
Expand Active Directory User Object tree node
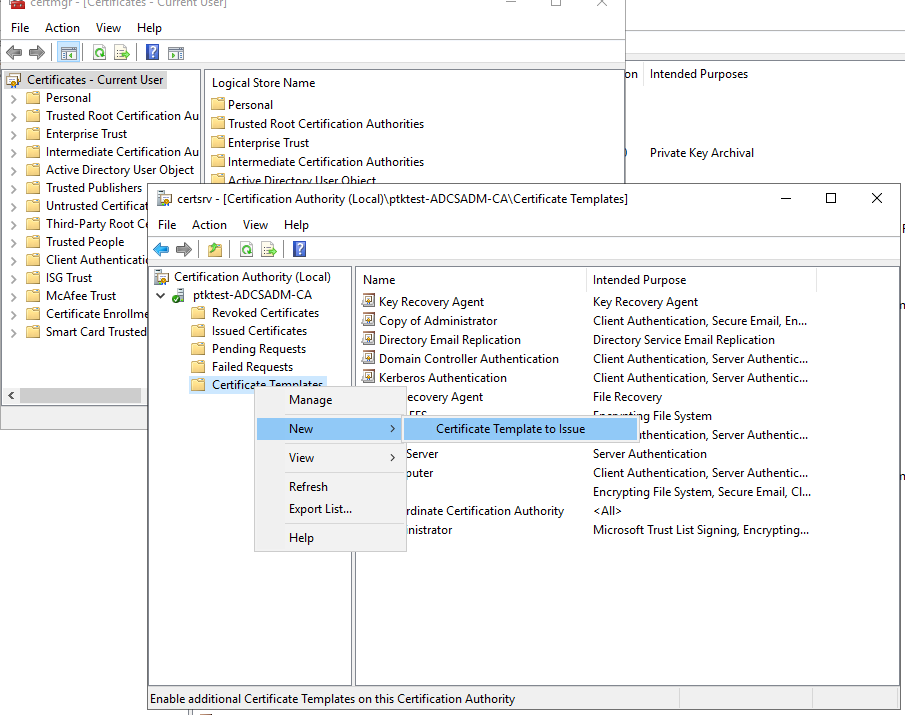coord(14,170)
